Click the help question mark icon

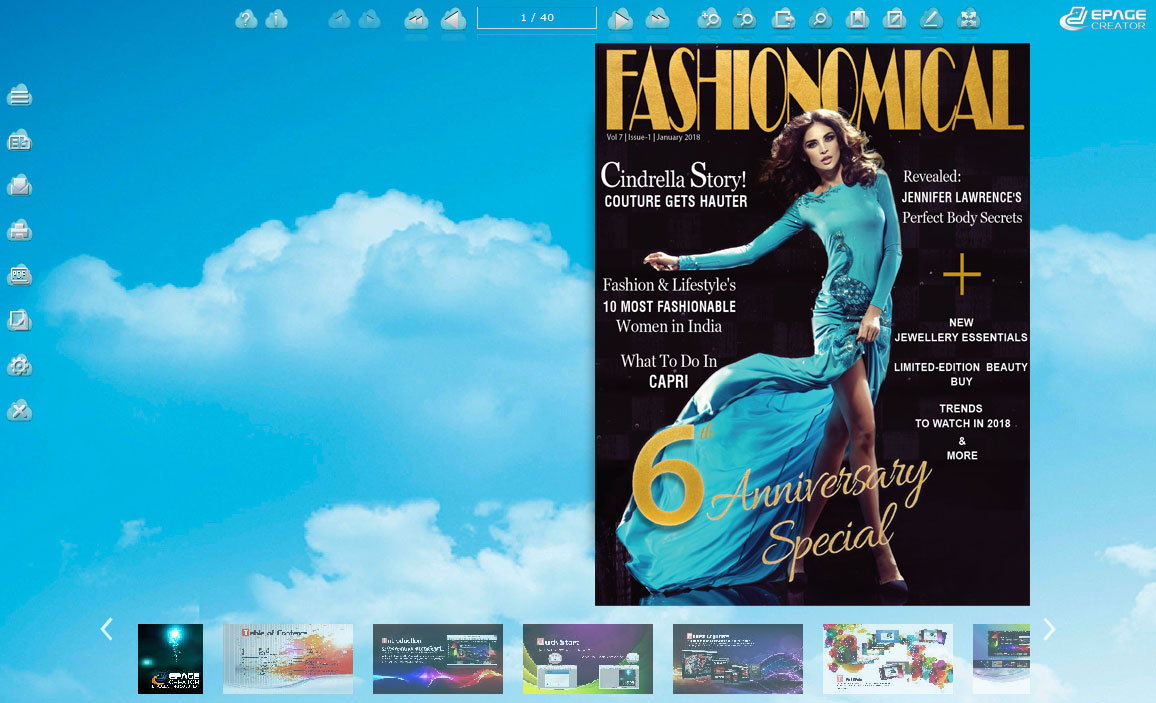pyautogui.click(x=246, y=19)
